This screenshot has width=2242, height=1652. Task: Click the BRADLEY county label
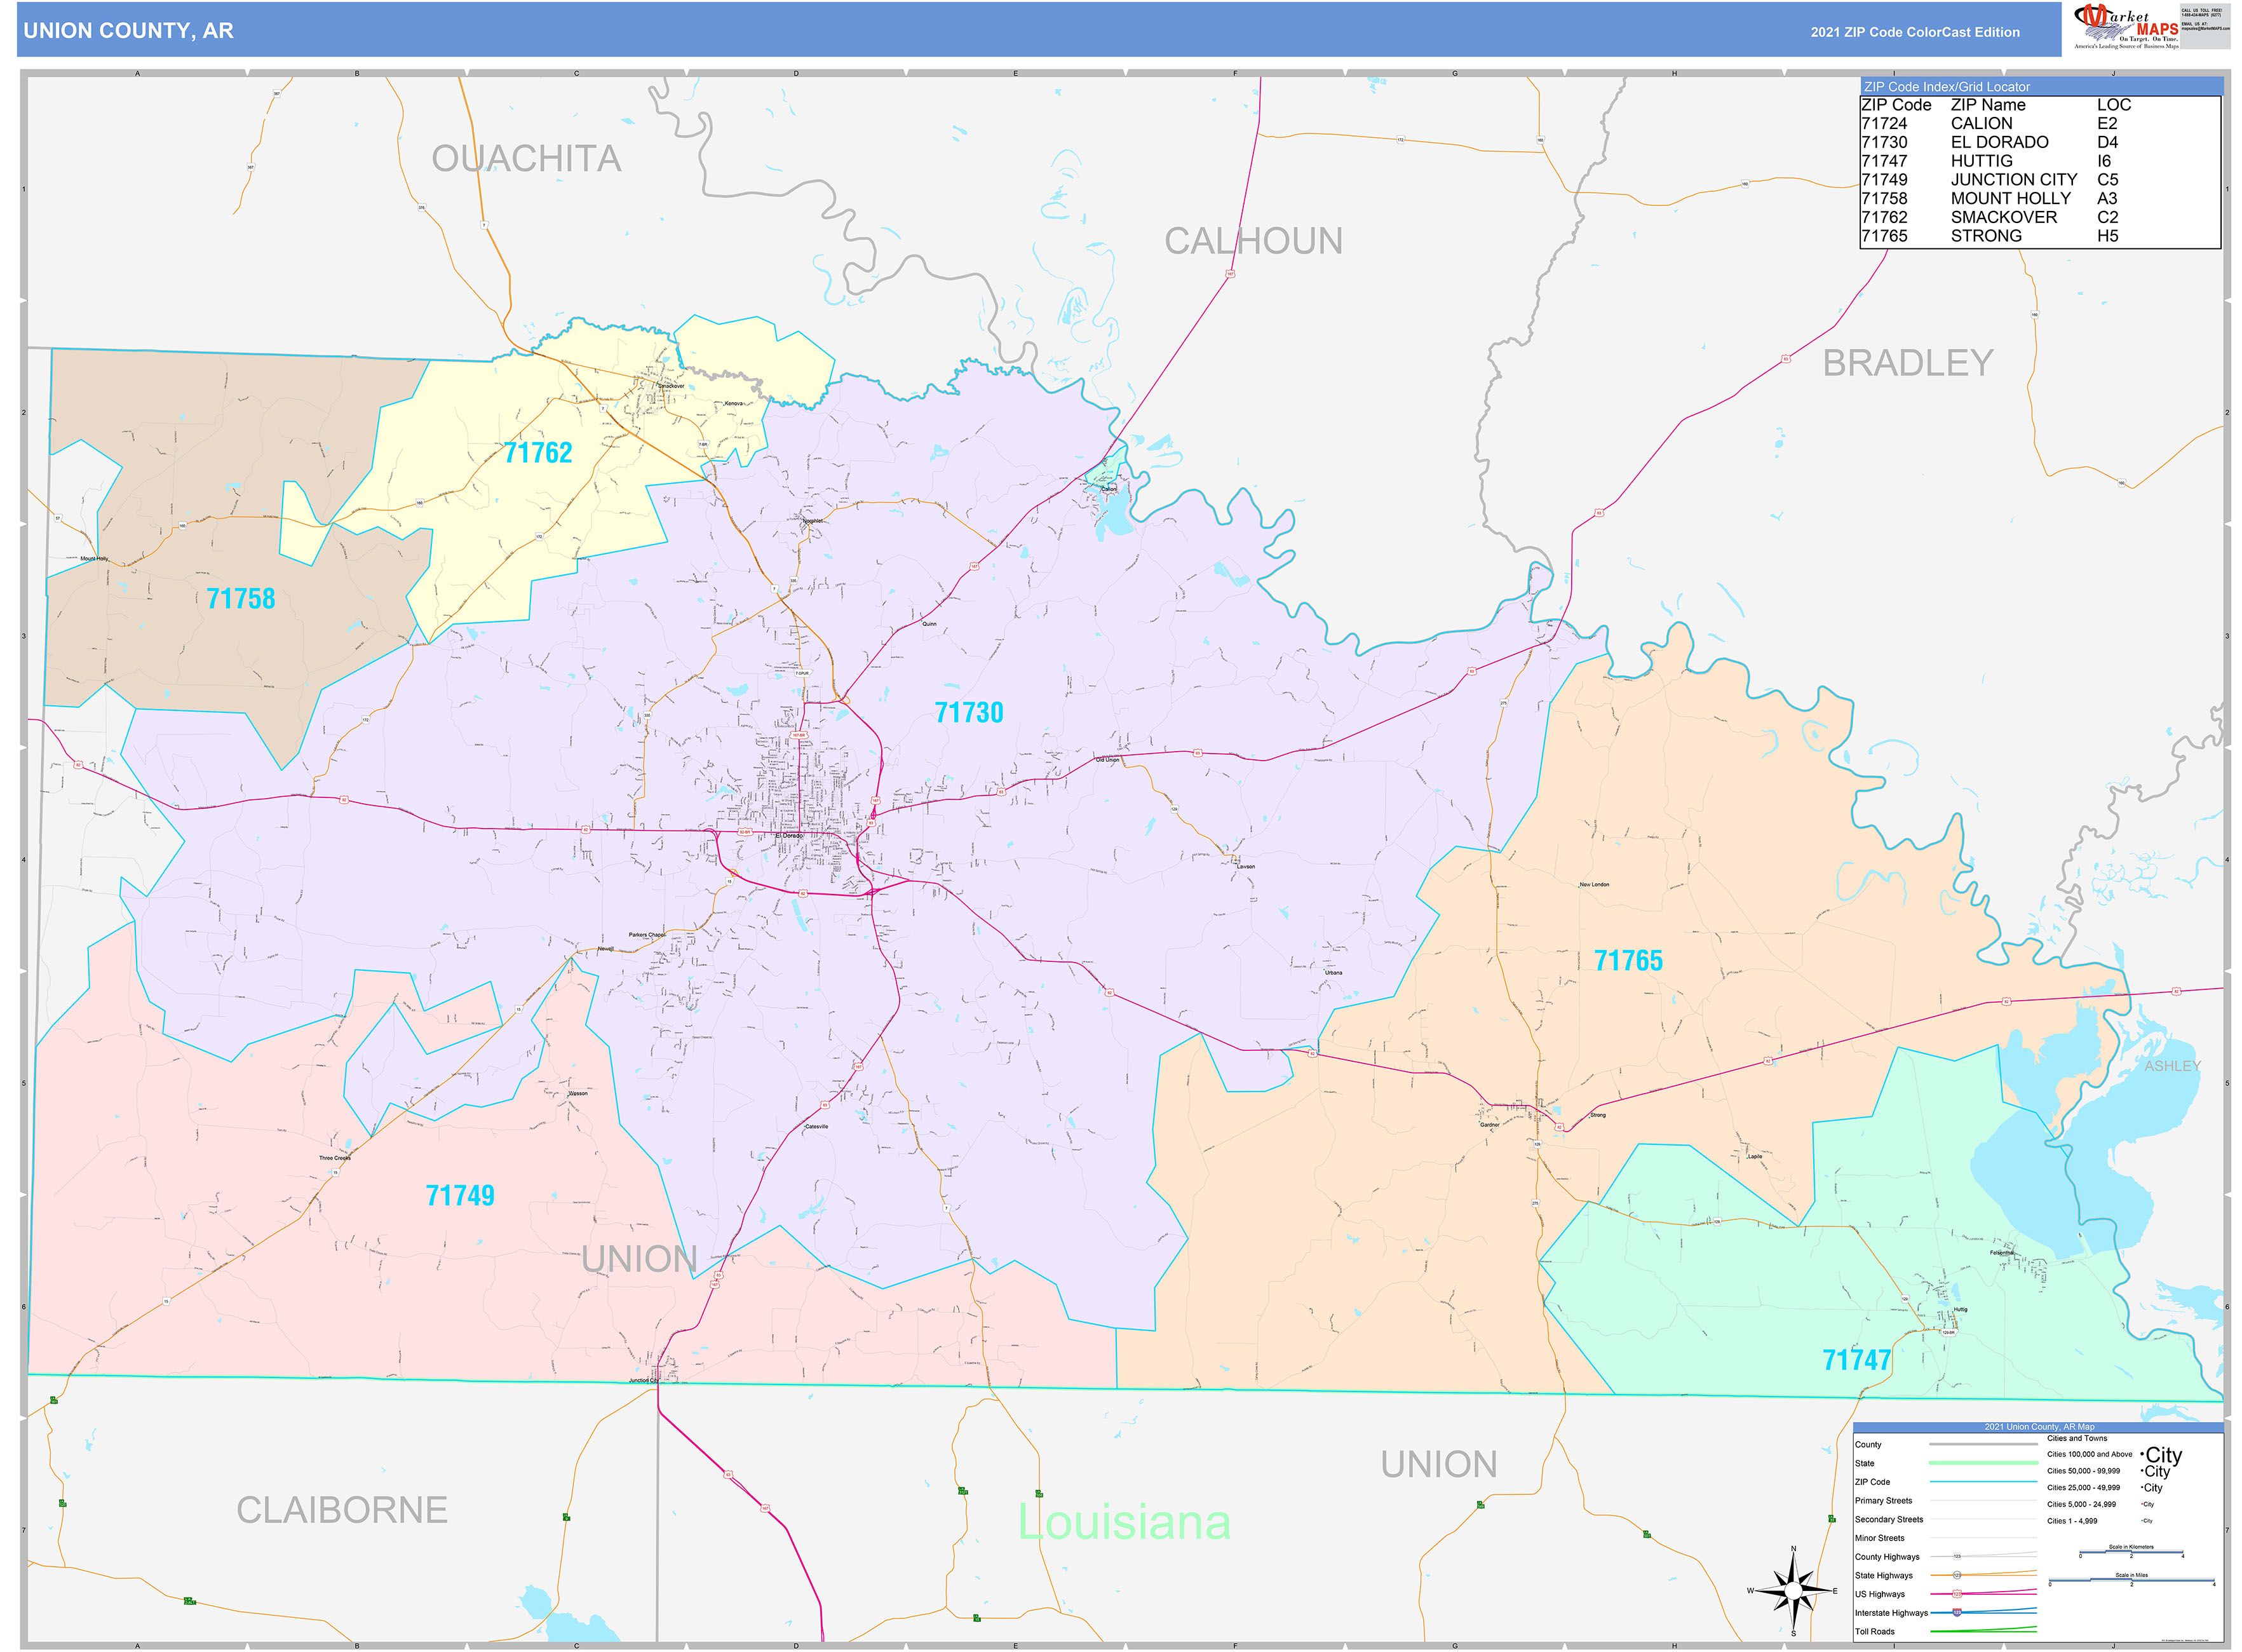(x=1907, y=362)
